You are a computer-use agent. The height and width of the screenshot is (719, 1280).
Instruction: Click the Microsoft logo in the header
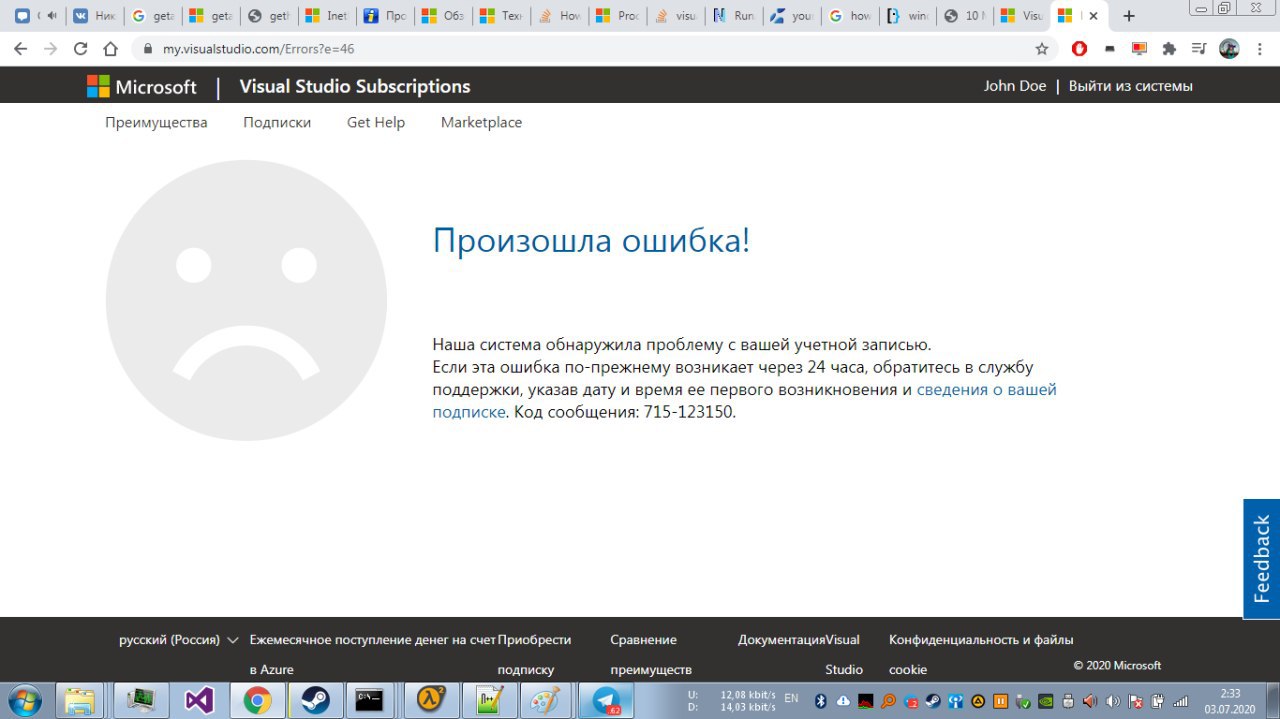(142, 87)
